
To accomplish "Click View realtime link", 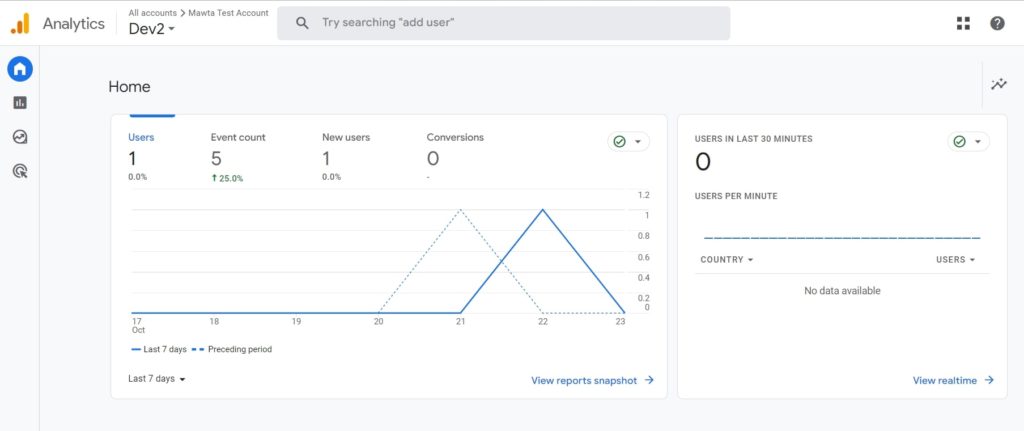I will [x=953, y=380].
